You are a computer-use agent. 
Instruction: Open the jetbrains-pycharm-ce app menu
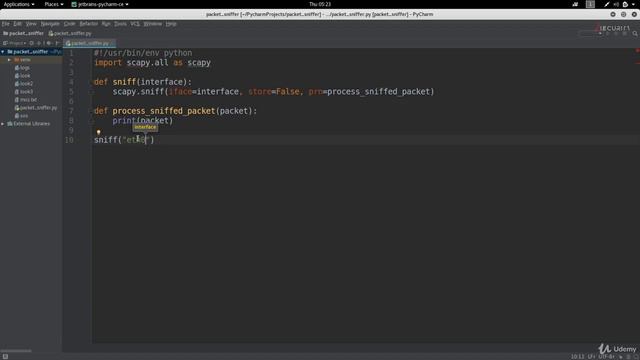(100, 4)
